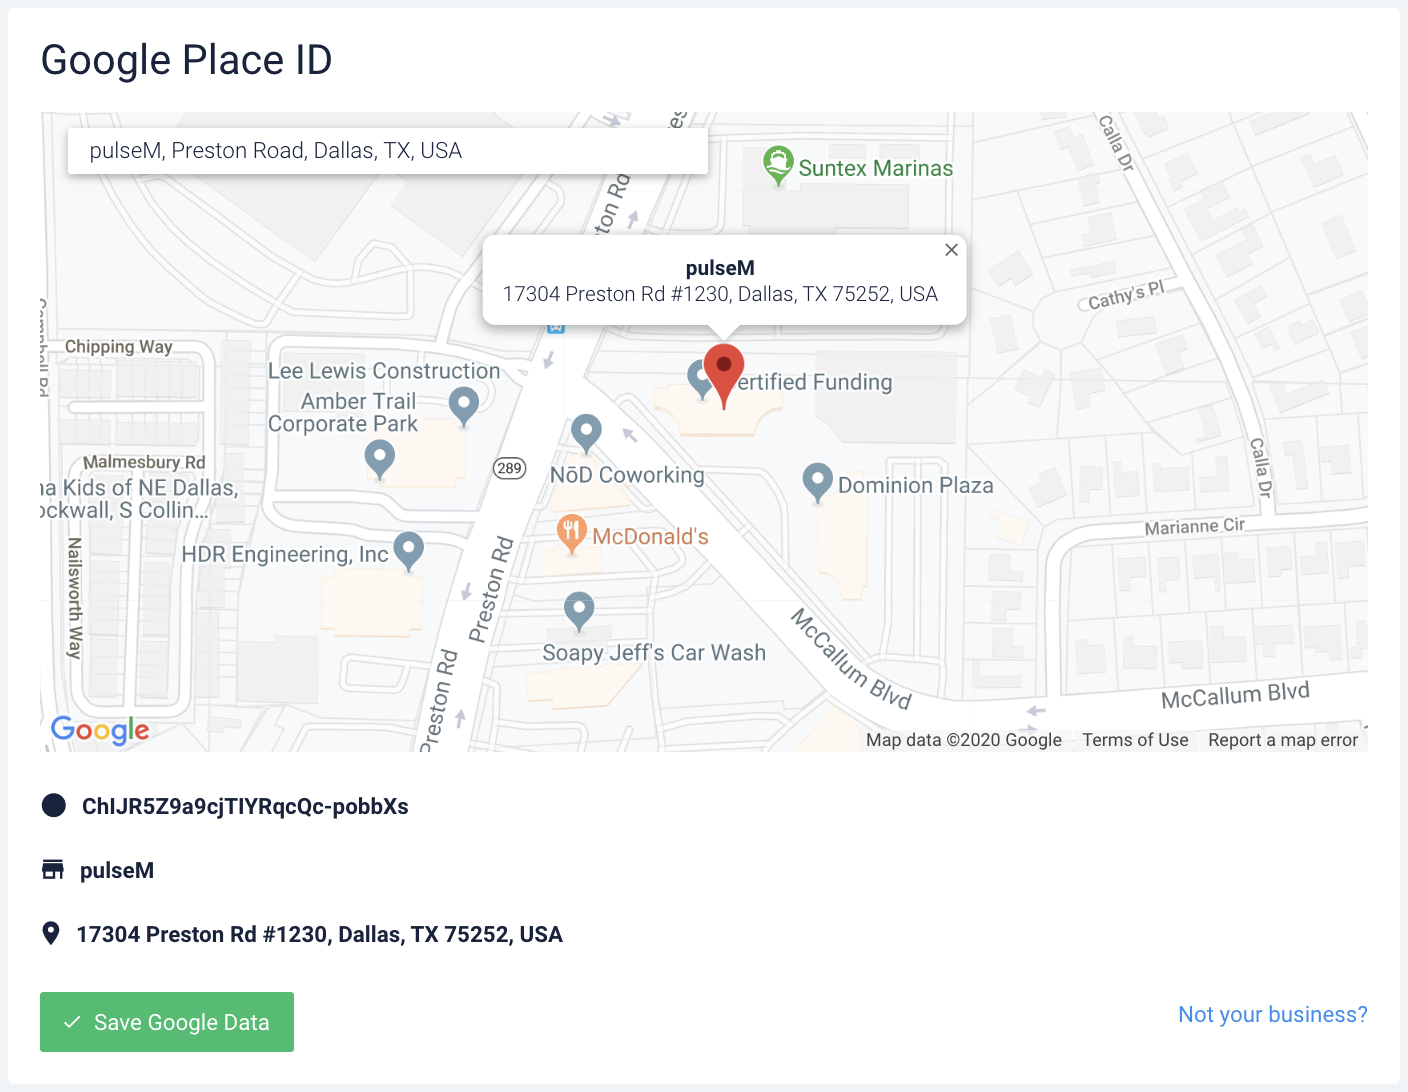This screenshot has width=1408, height=1092.
Task: Close the pulseM info window
Action: tap(951, 250)
